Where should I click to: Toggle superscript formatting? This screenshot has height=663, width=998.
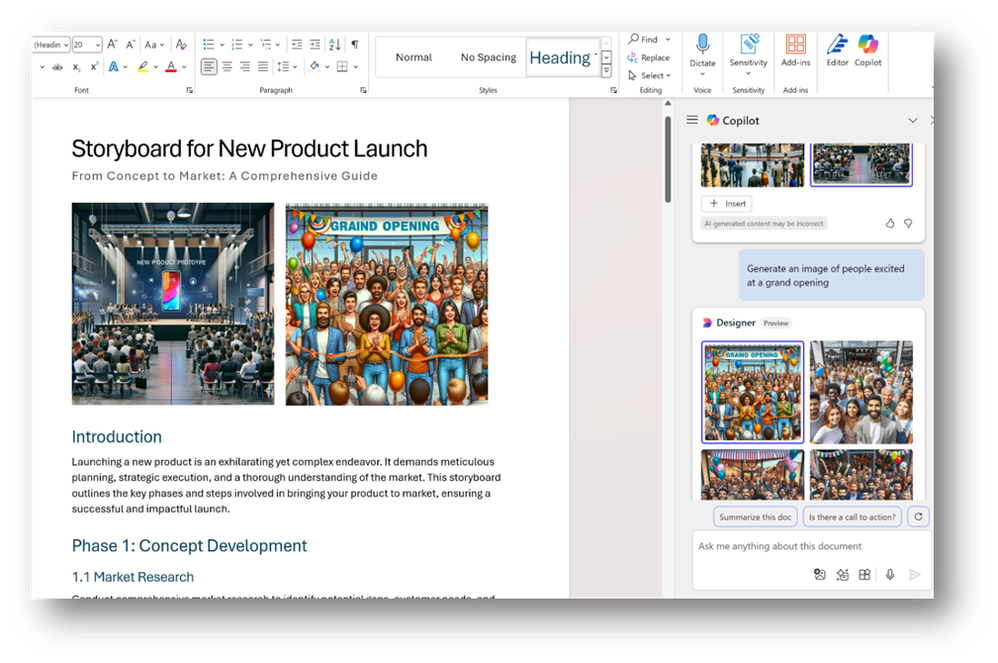(94, 67)
